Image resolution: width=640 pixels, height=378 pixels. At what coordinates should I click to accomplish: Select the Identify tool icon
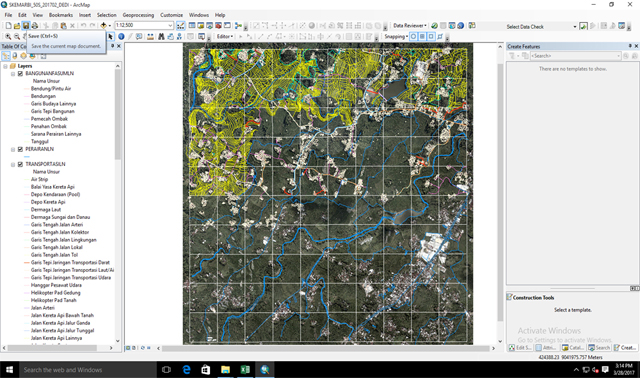click(121, 36)
